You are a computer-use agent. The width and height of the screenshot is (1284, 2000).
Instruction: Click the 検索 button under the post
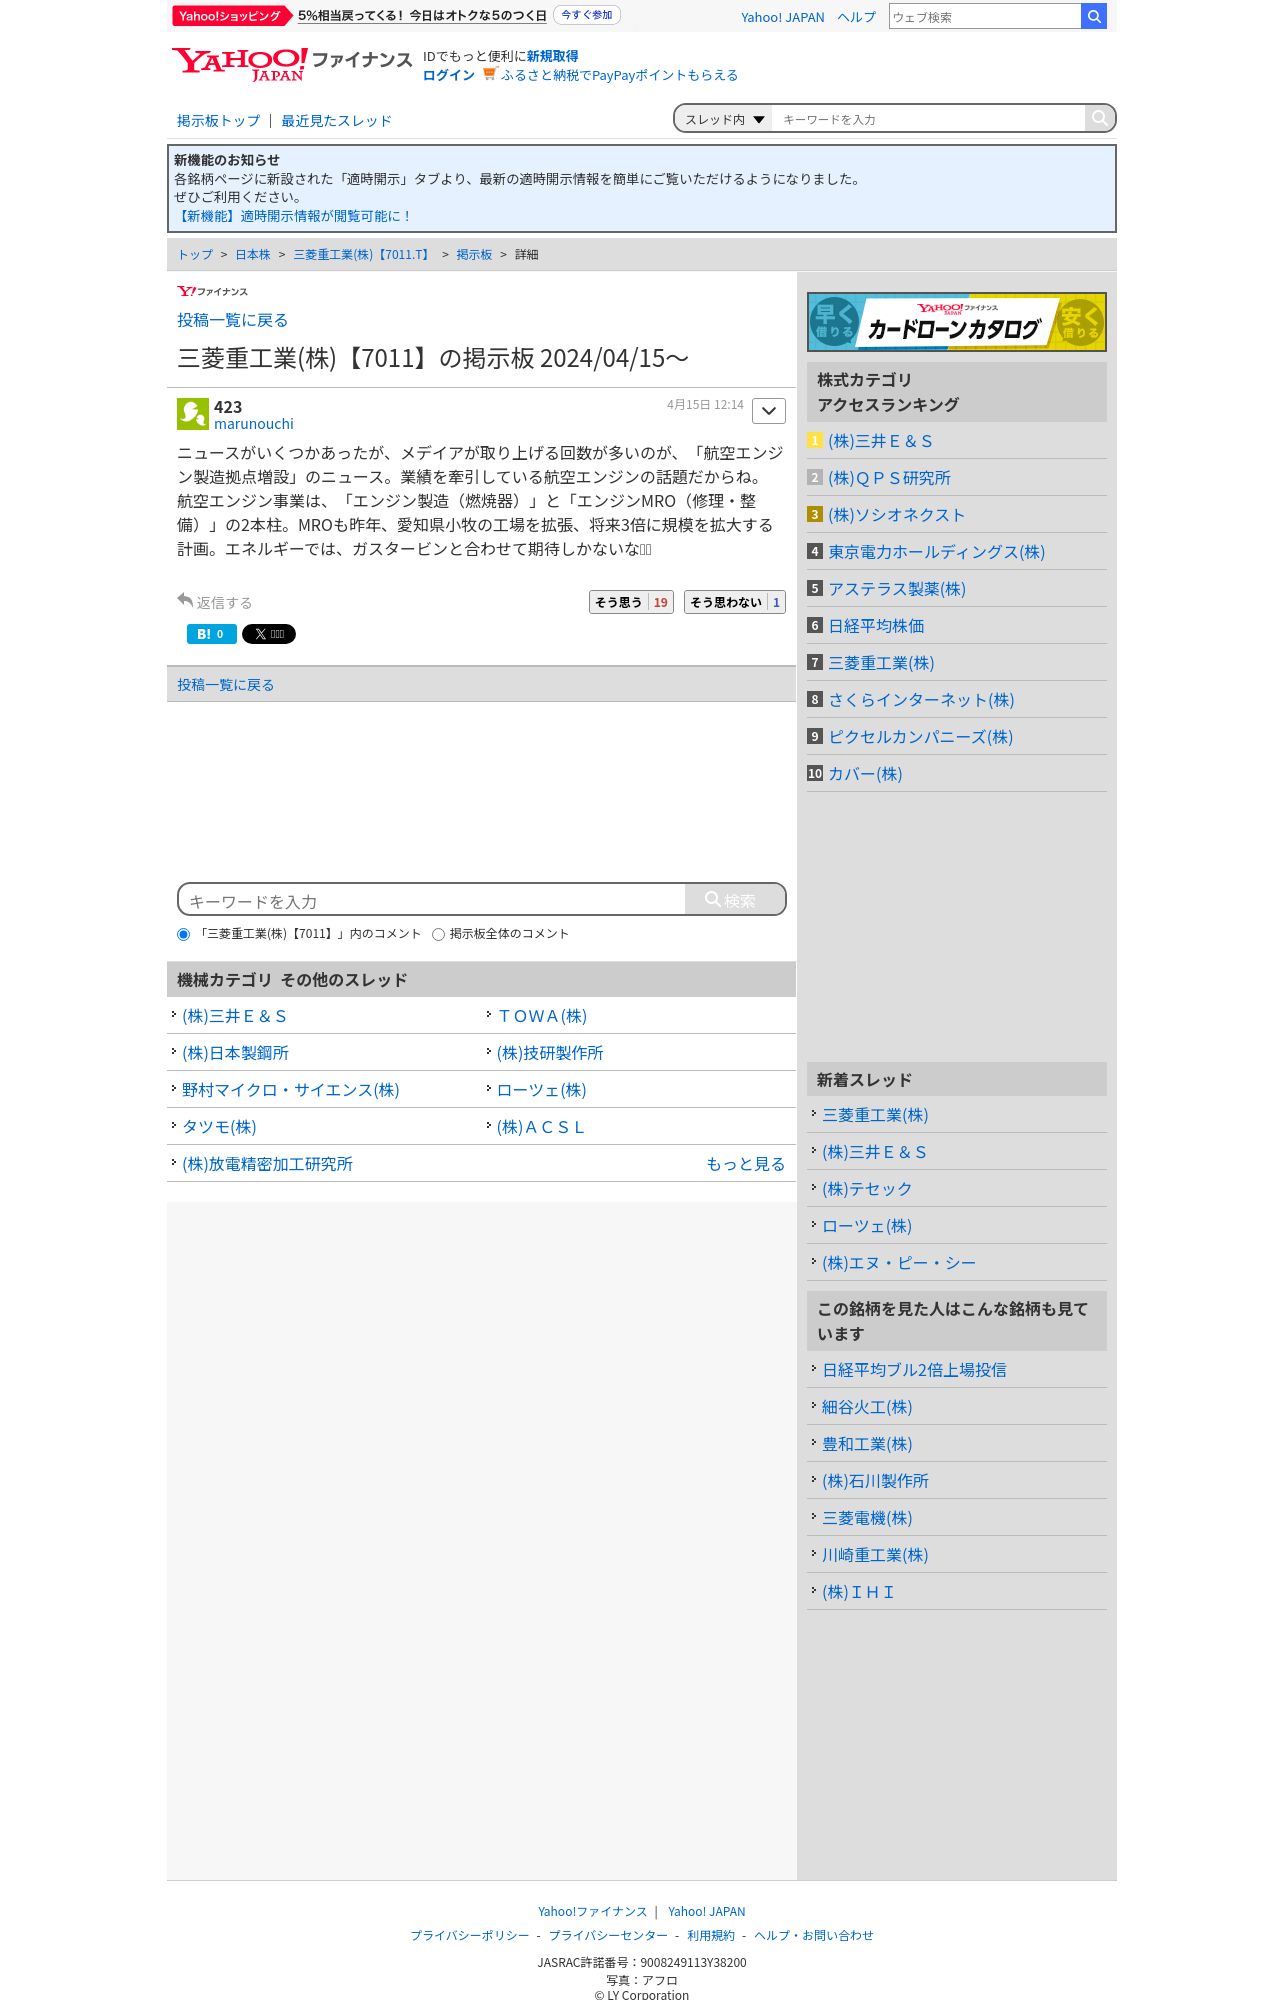[735, 900]
